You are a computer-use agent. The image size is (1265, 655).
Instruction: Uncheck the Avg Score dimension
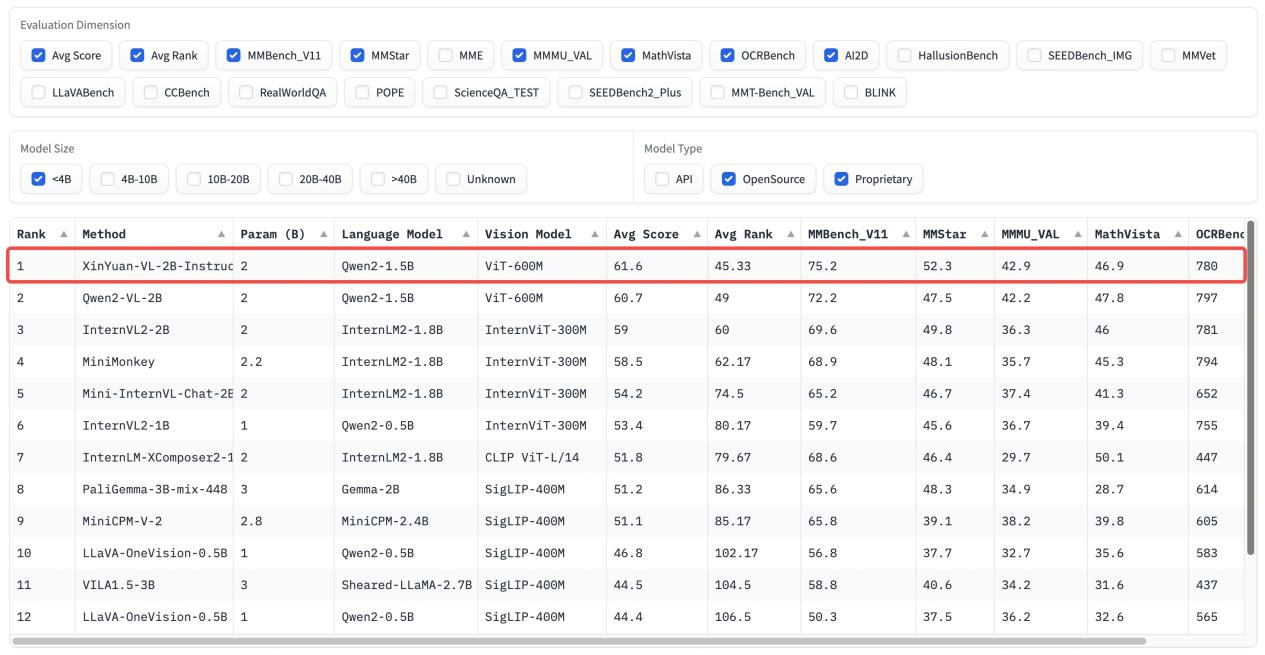coord(38,55)
